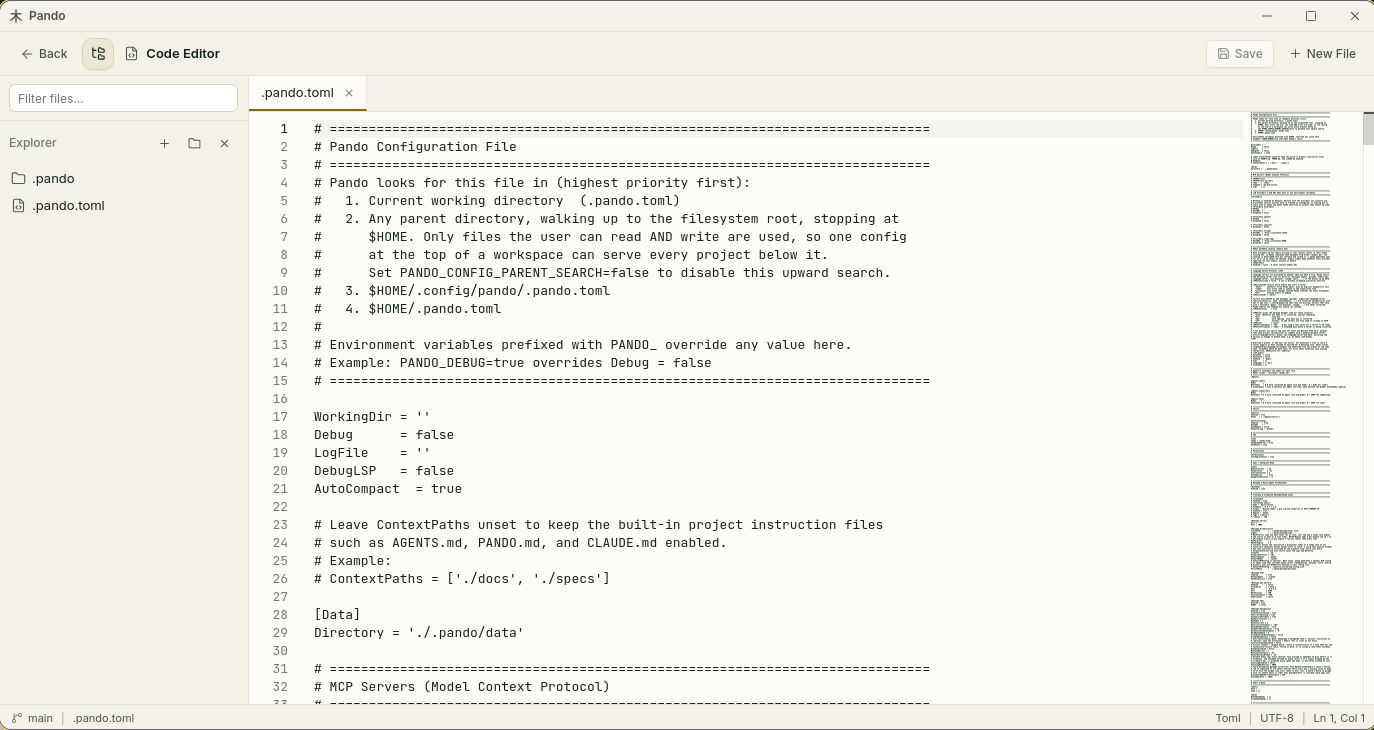Viewport: 1374px width, 730px height.
Task: Click the Pando Configuration File comment
Action: pyautogui.click(x=415, y=147)
